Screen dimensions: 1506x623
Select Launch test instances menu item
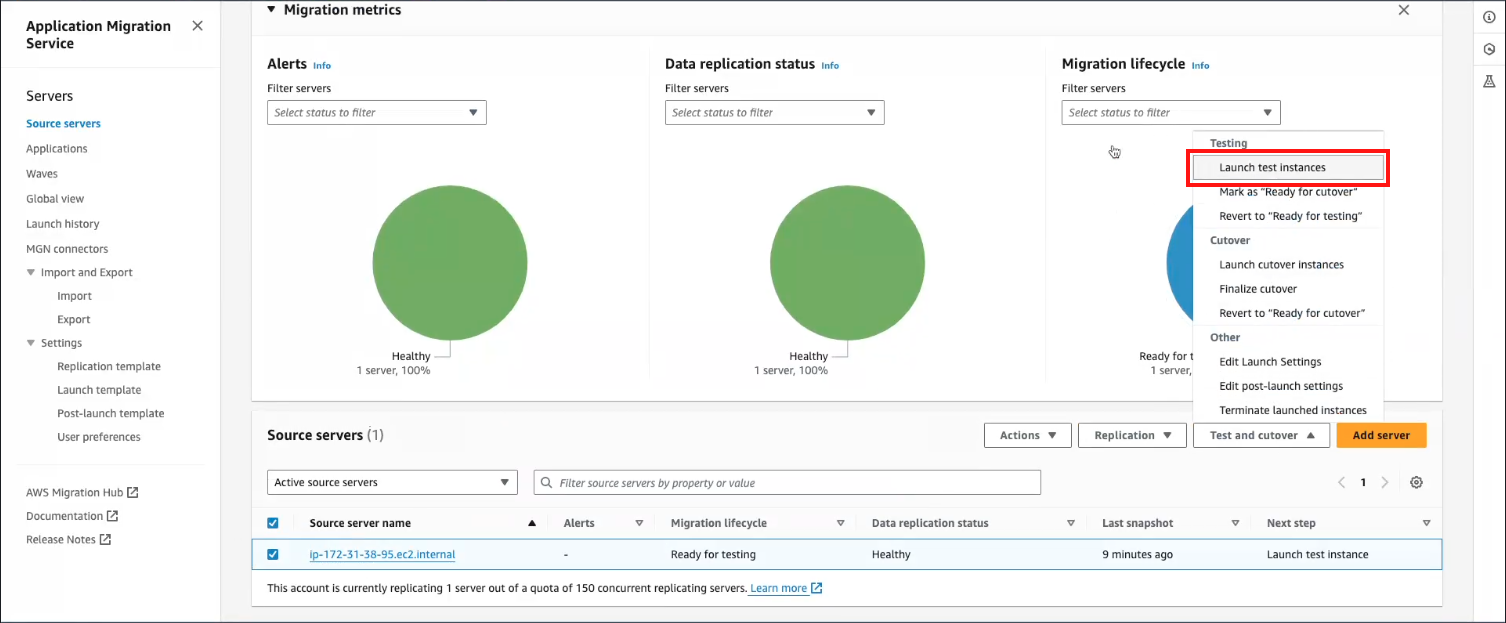pos(1288,167)
